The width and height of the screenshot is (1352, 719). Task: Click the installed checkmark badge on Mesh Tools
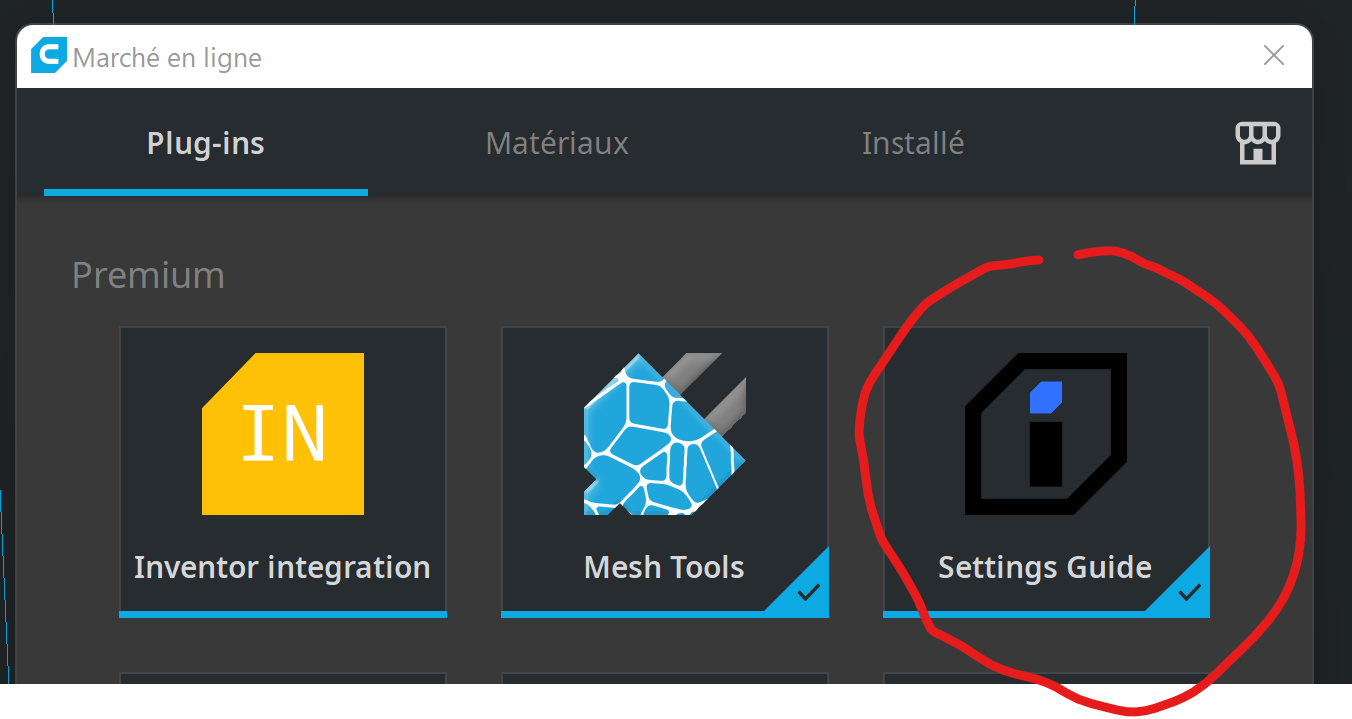click(x=808, y=593)
